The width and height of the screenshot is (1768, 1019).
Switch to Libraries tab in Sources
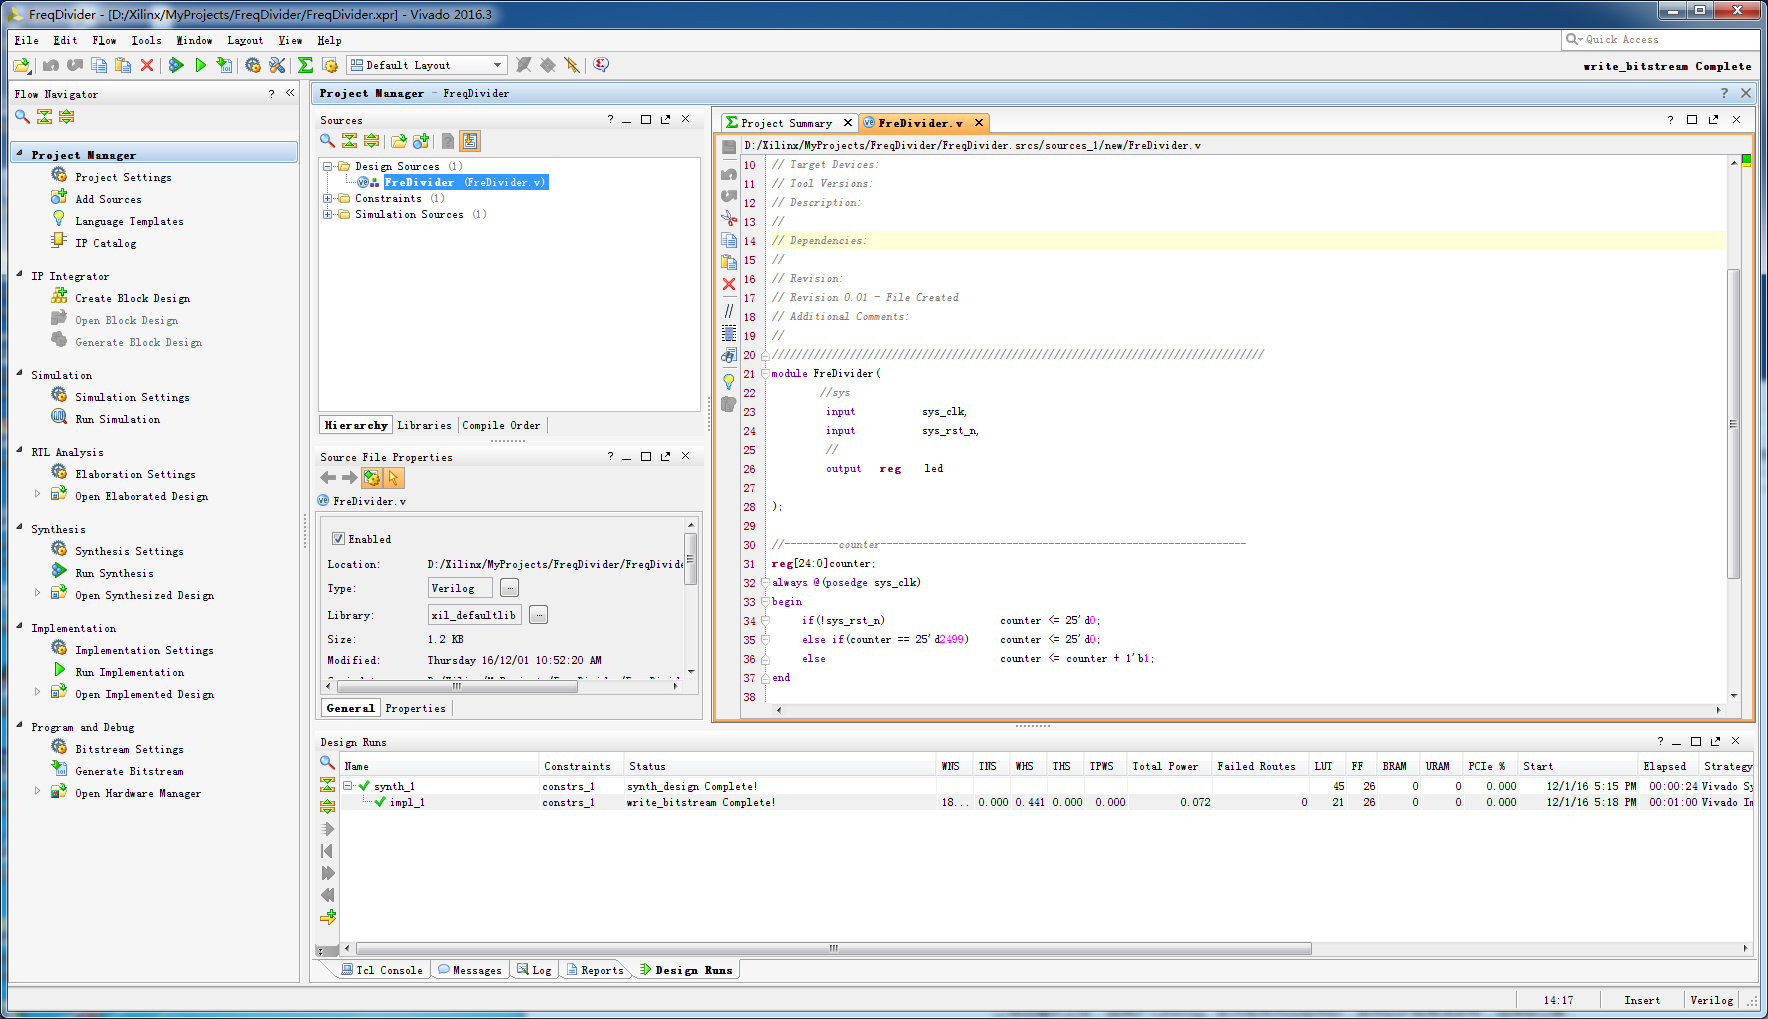tap(424, 425)
